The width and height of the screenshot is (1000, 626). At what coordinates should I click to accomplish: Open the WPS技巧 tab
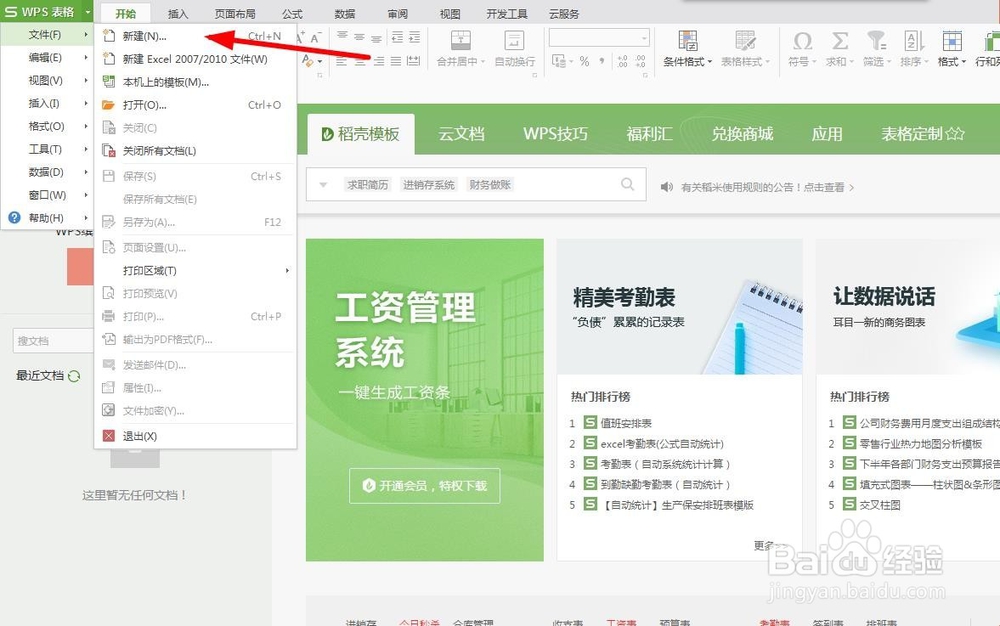(555, 134)
